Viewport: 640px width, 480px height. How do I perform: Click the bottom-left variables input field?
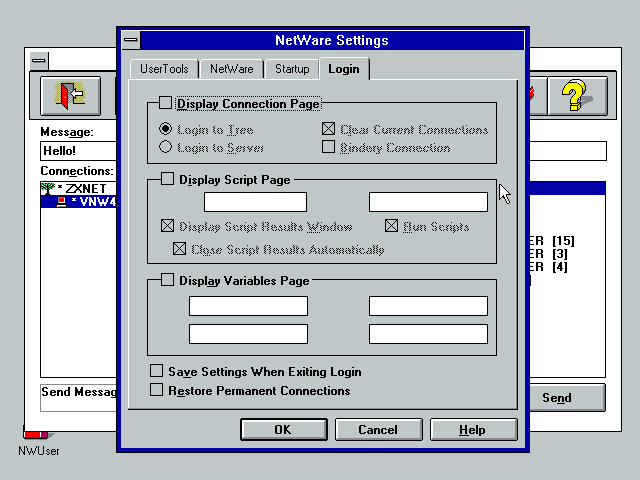click(248, 334)
